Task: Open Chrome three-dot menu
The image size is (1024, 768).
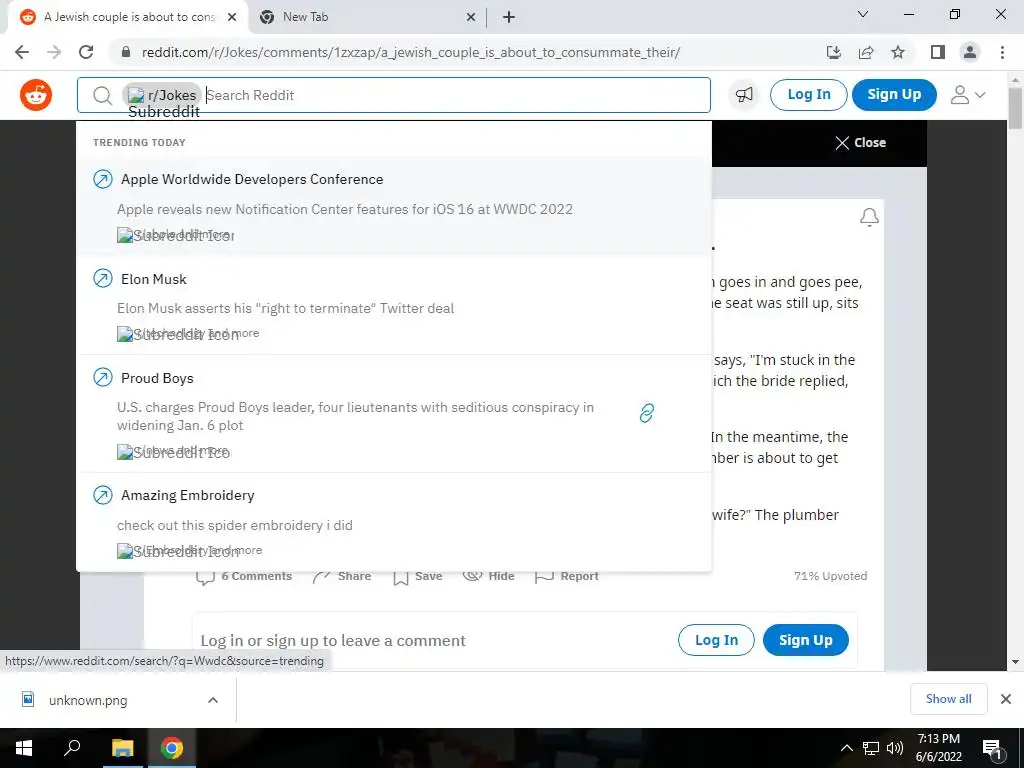Action: coord(1002,52)
